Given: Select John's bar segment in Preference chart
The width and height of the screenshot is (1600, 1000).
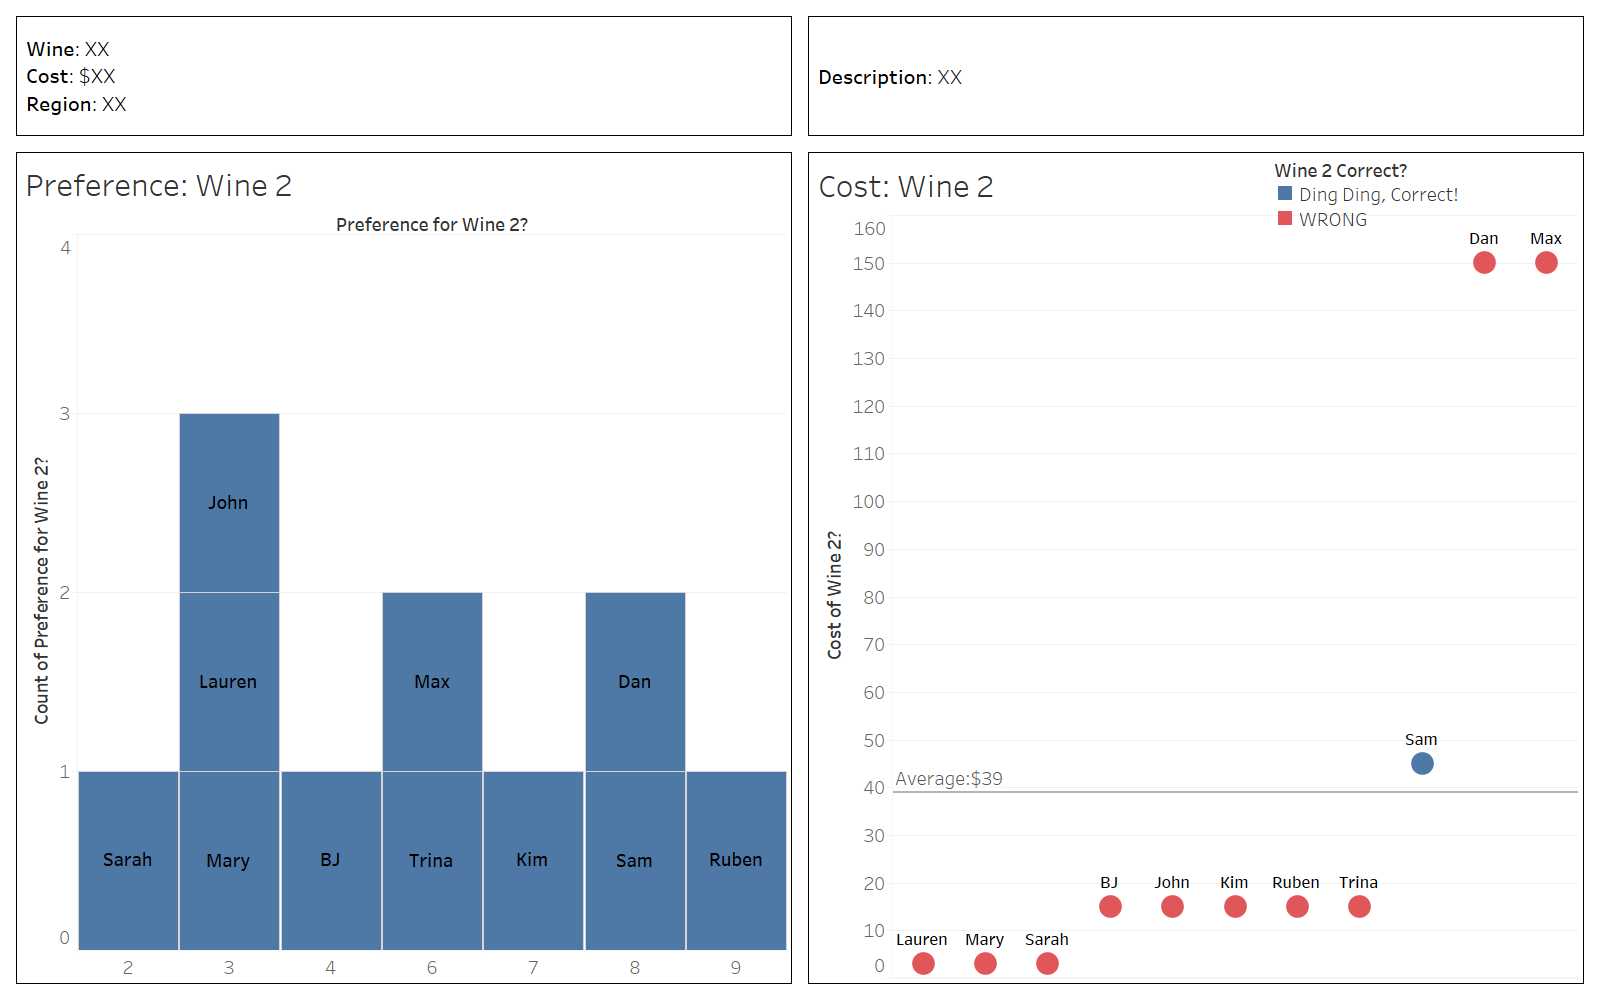Looking at the screenshot, I should (229, 502).
